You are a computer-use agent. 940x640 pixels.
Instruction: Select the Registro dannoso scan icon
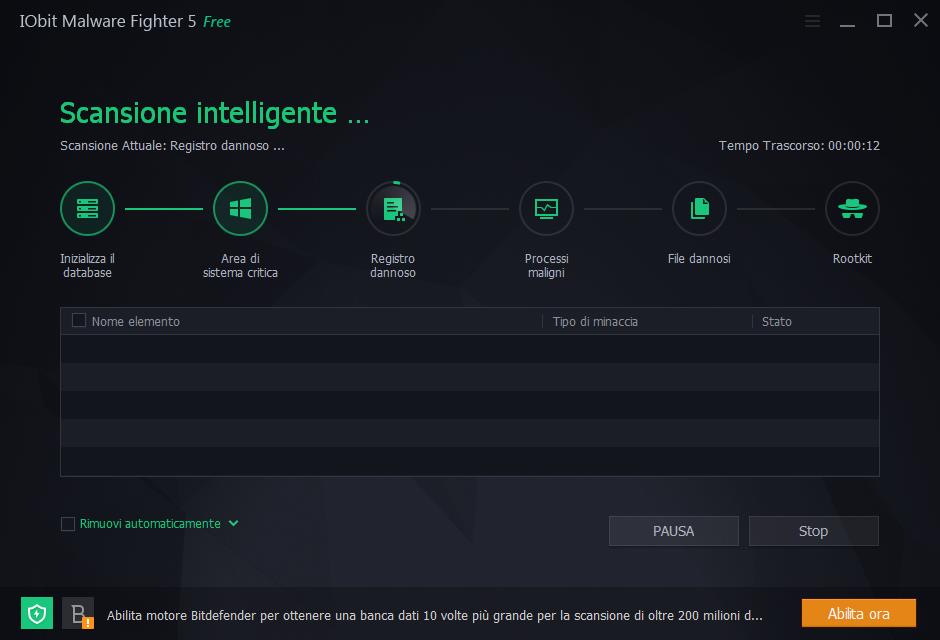click(x=393, y=208)
